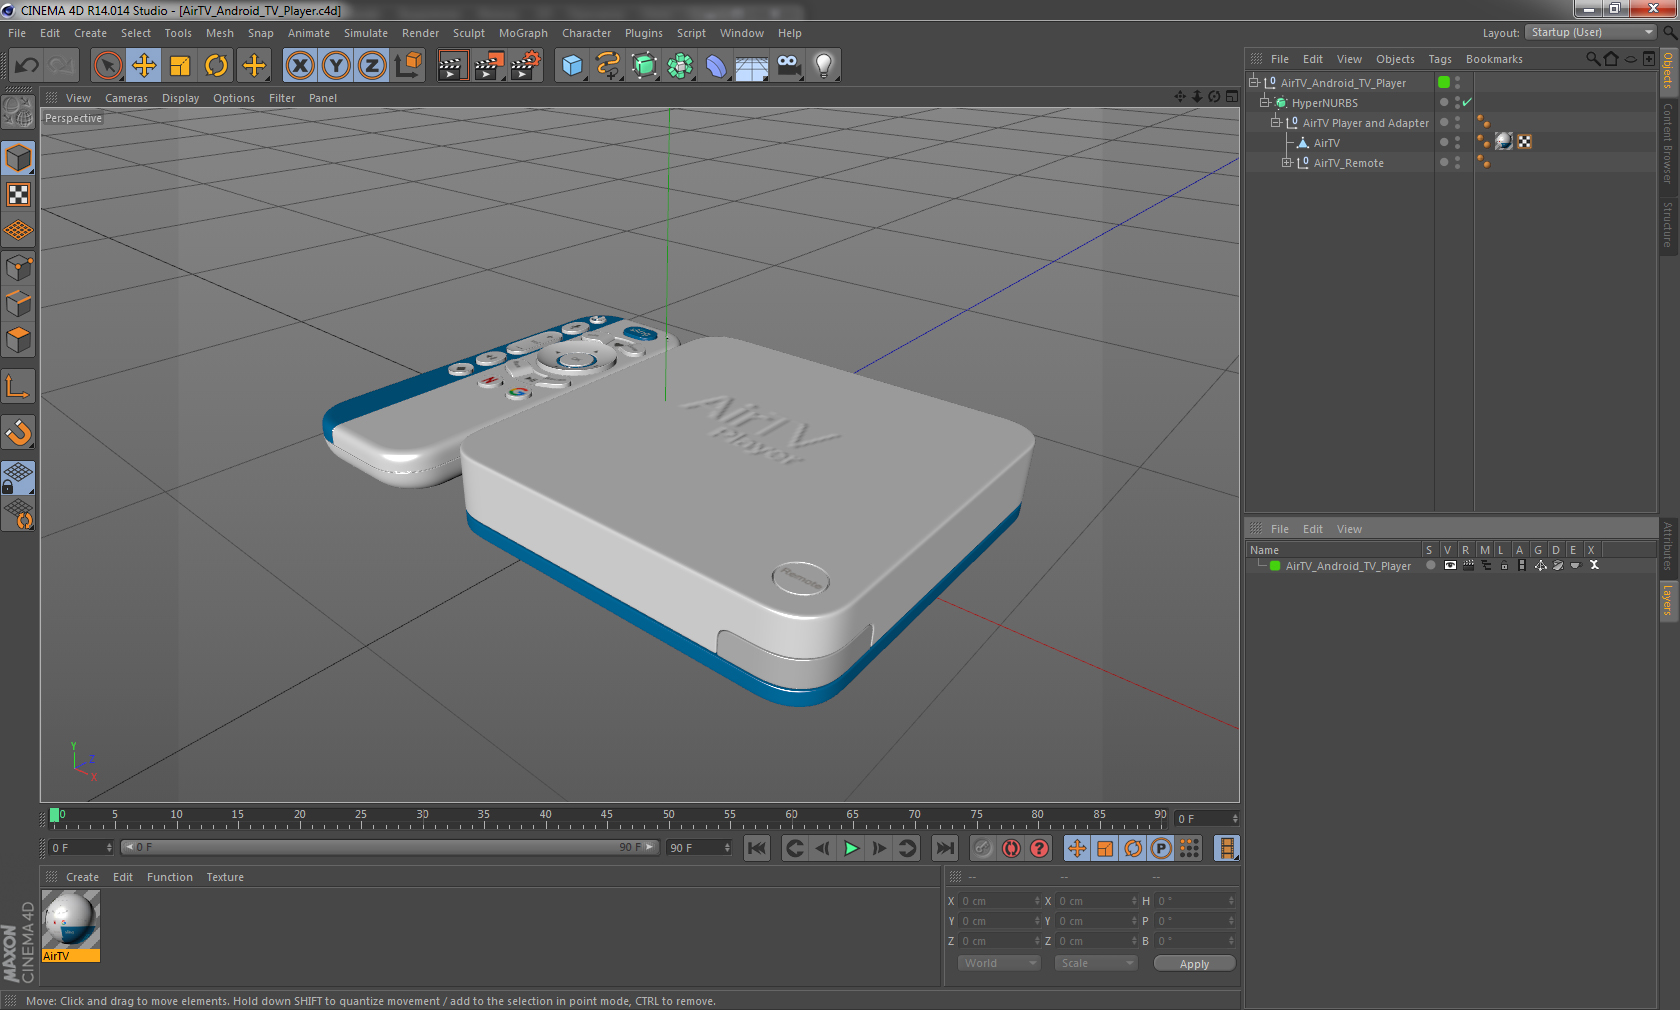This screenshot has width=1680, height=1010.
Task: Collapse AirTV Player and Adapter node
Action: (1276, 122)
